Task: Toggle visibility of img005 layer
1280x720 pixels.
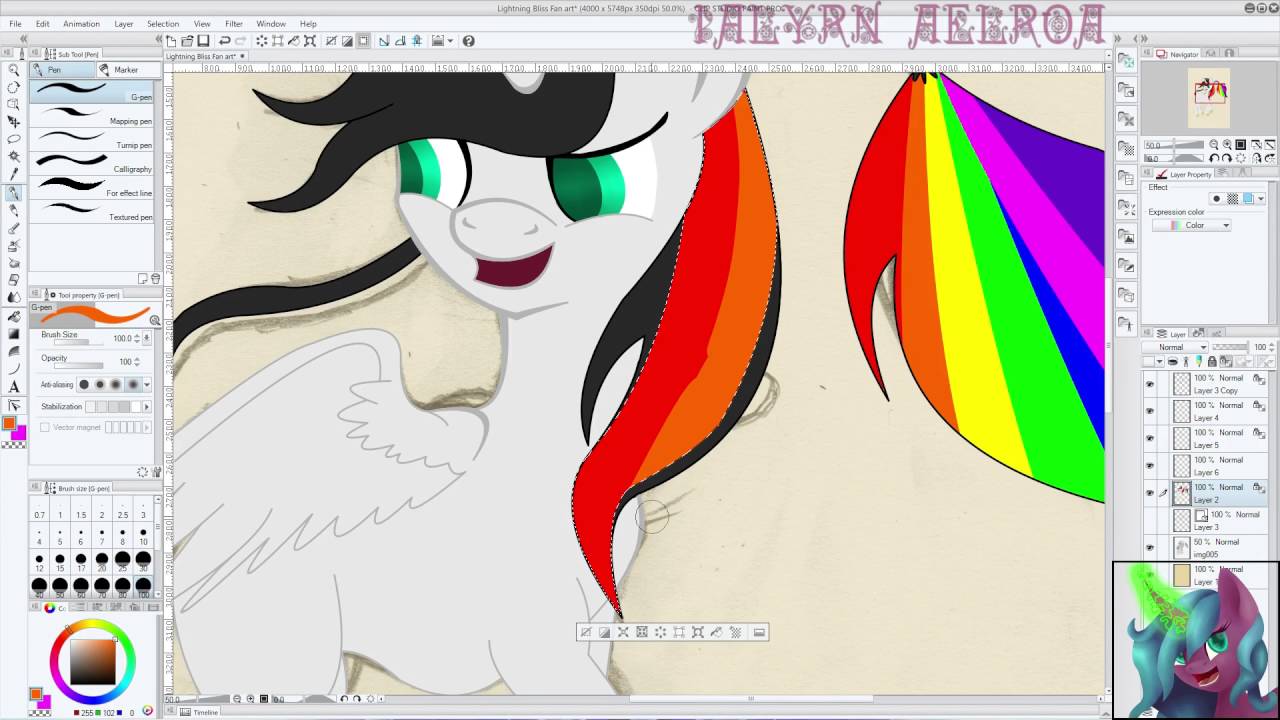Action: click(x=1149, y=547)
